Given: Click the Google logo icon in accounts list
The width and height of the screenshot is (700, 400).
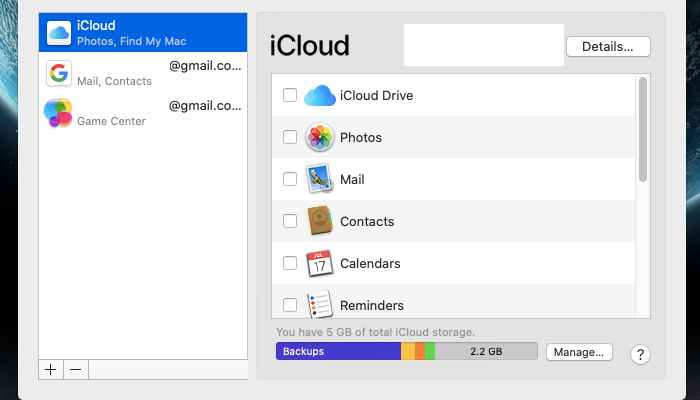Looking at the screenshot, I should click(59, 73).
